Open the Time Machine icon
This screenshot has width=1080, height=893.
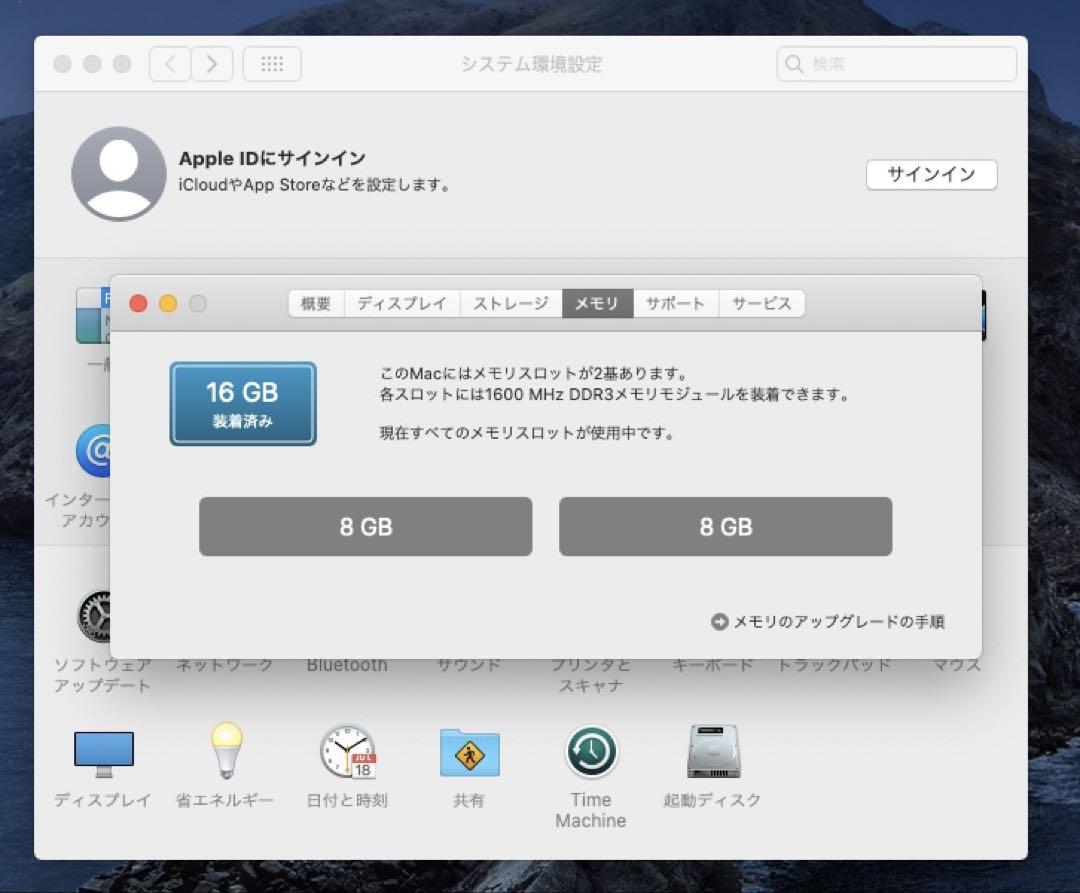coord(591,752)
